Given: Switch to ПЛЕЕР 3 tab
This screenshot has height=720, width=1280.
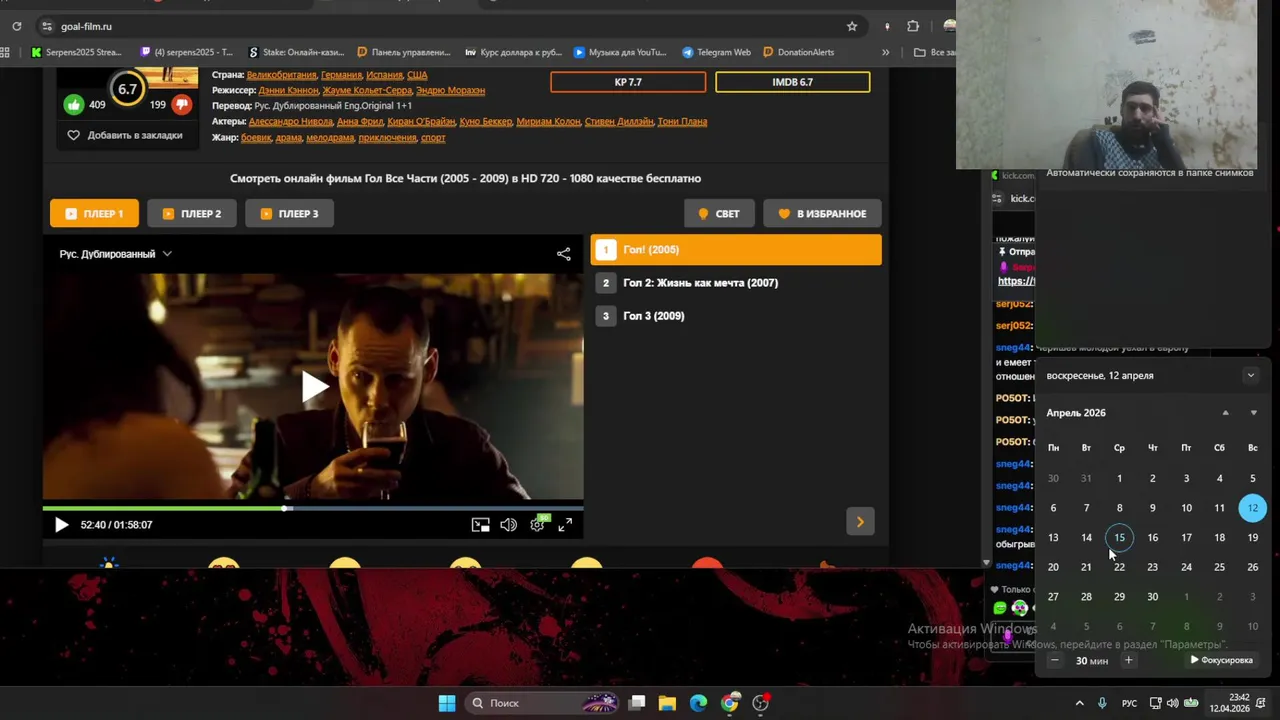Looking at the screenshot, I should (289, 213).
